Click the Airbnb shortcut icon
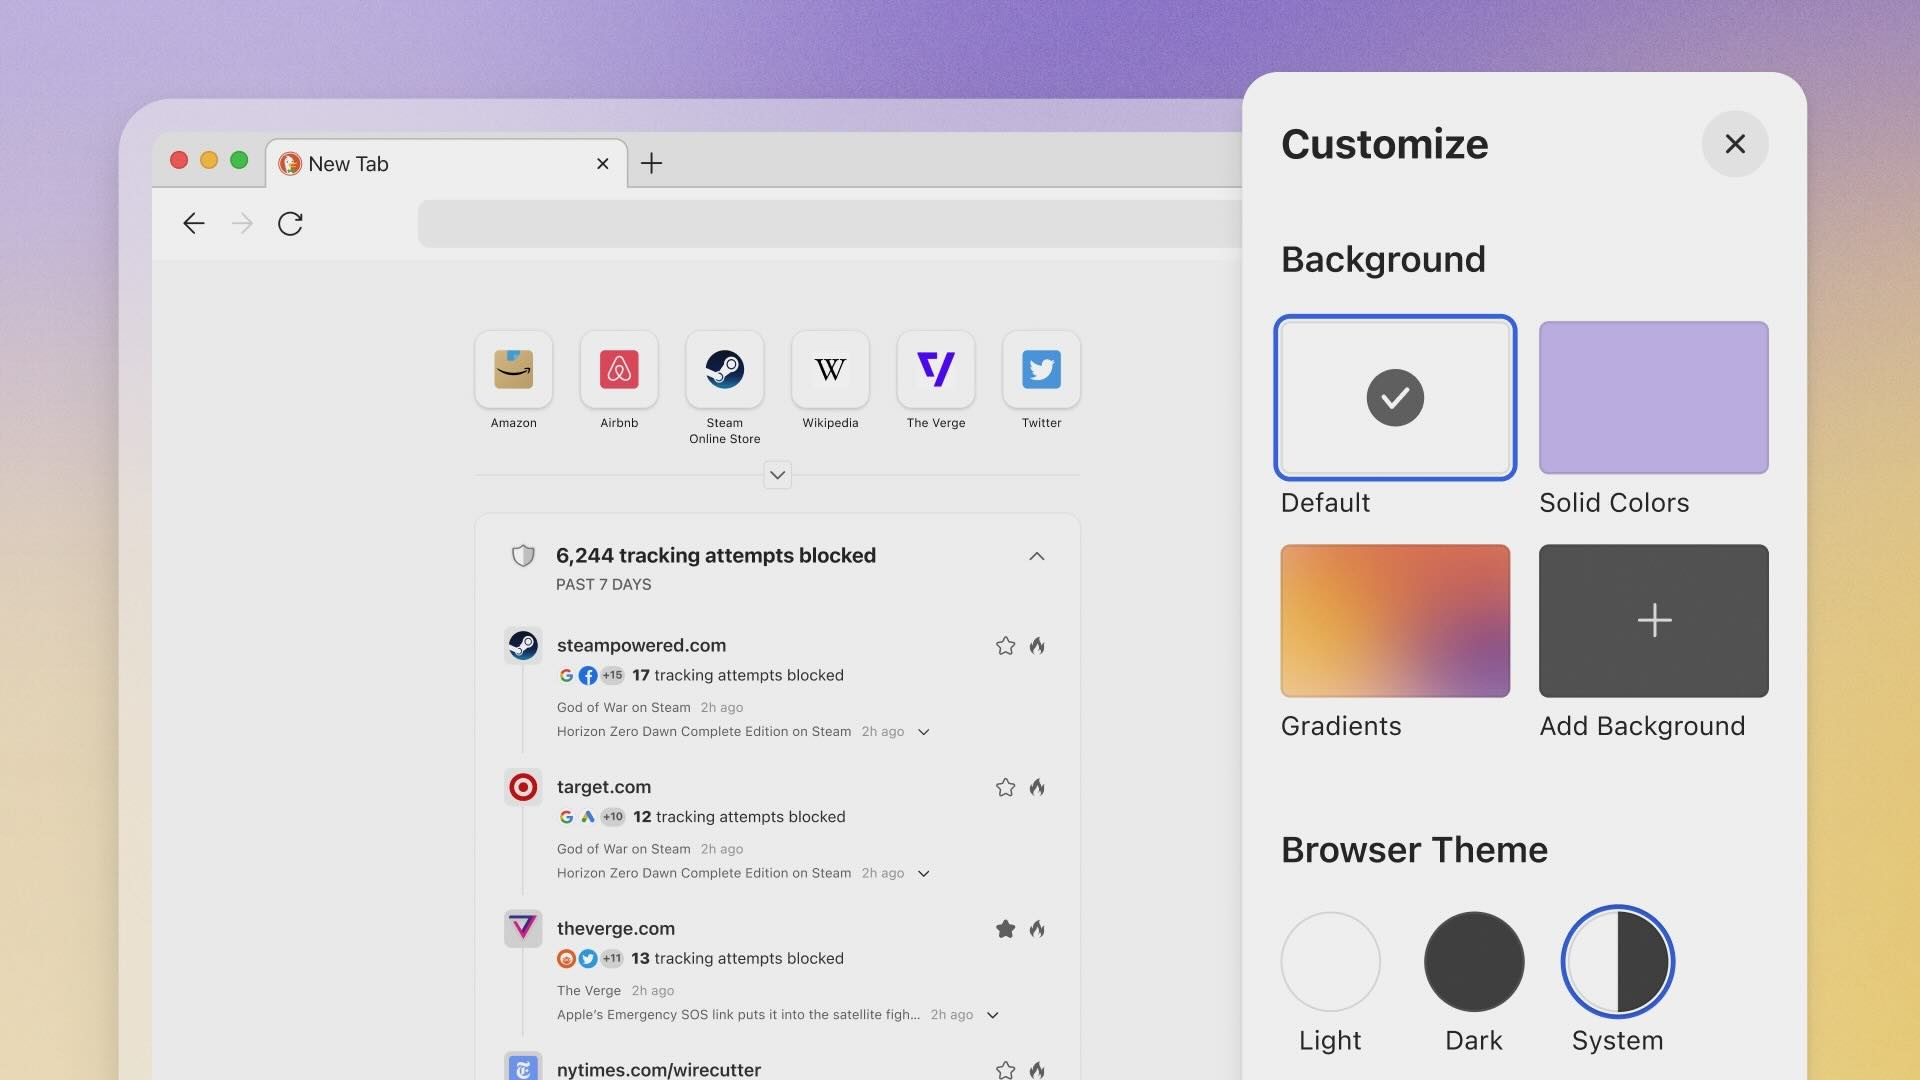1920x1080 pixels. tap(618, 369)
